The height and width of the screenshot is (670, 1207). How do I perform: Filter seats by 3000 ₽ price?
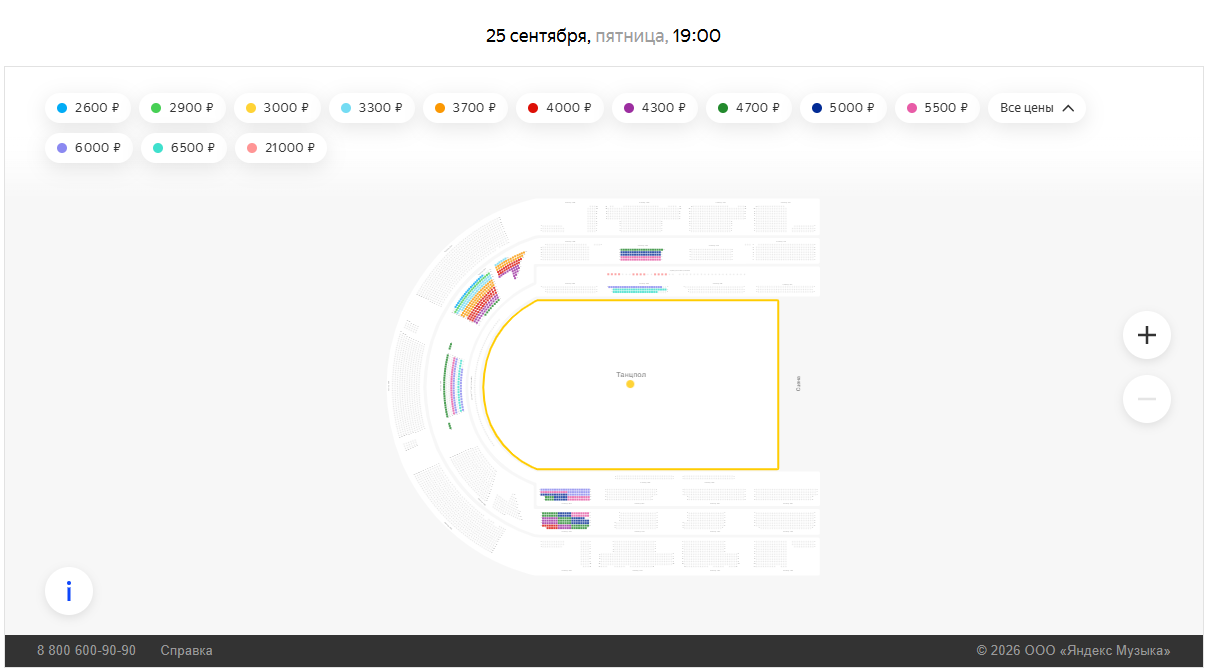coord(277,108)
